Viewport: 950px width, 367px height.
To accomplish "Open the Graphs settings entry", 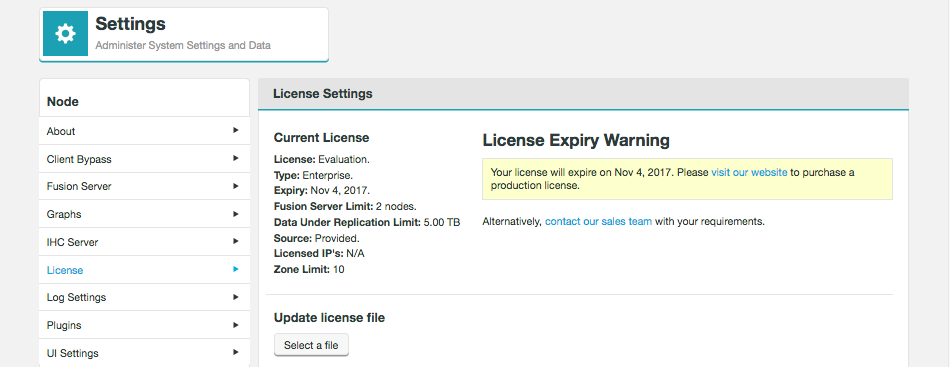I will tap(144, 214).
